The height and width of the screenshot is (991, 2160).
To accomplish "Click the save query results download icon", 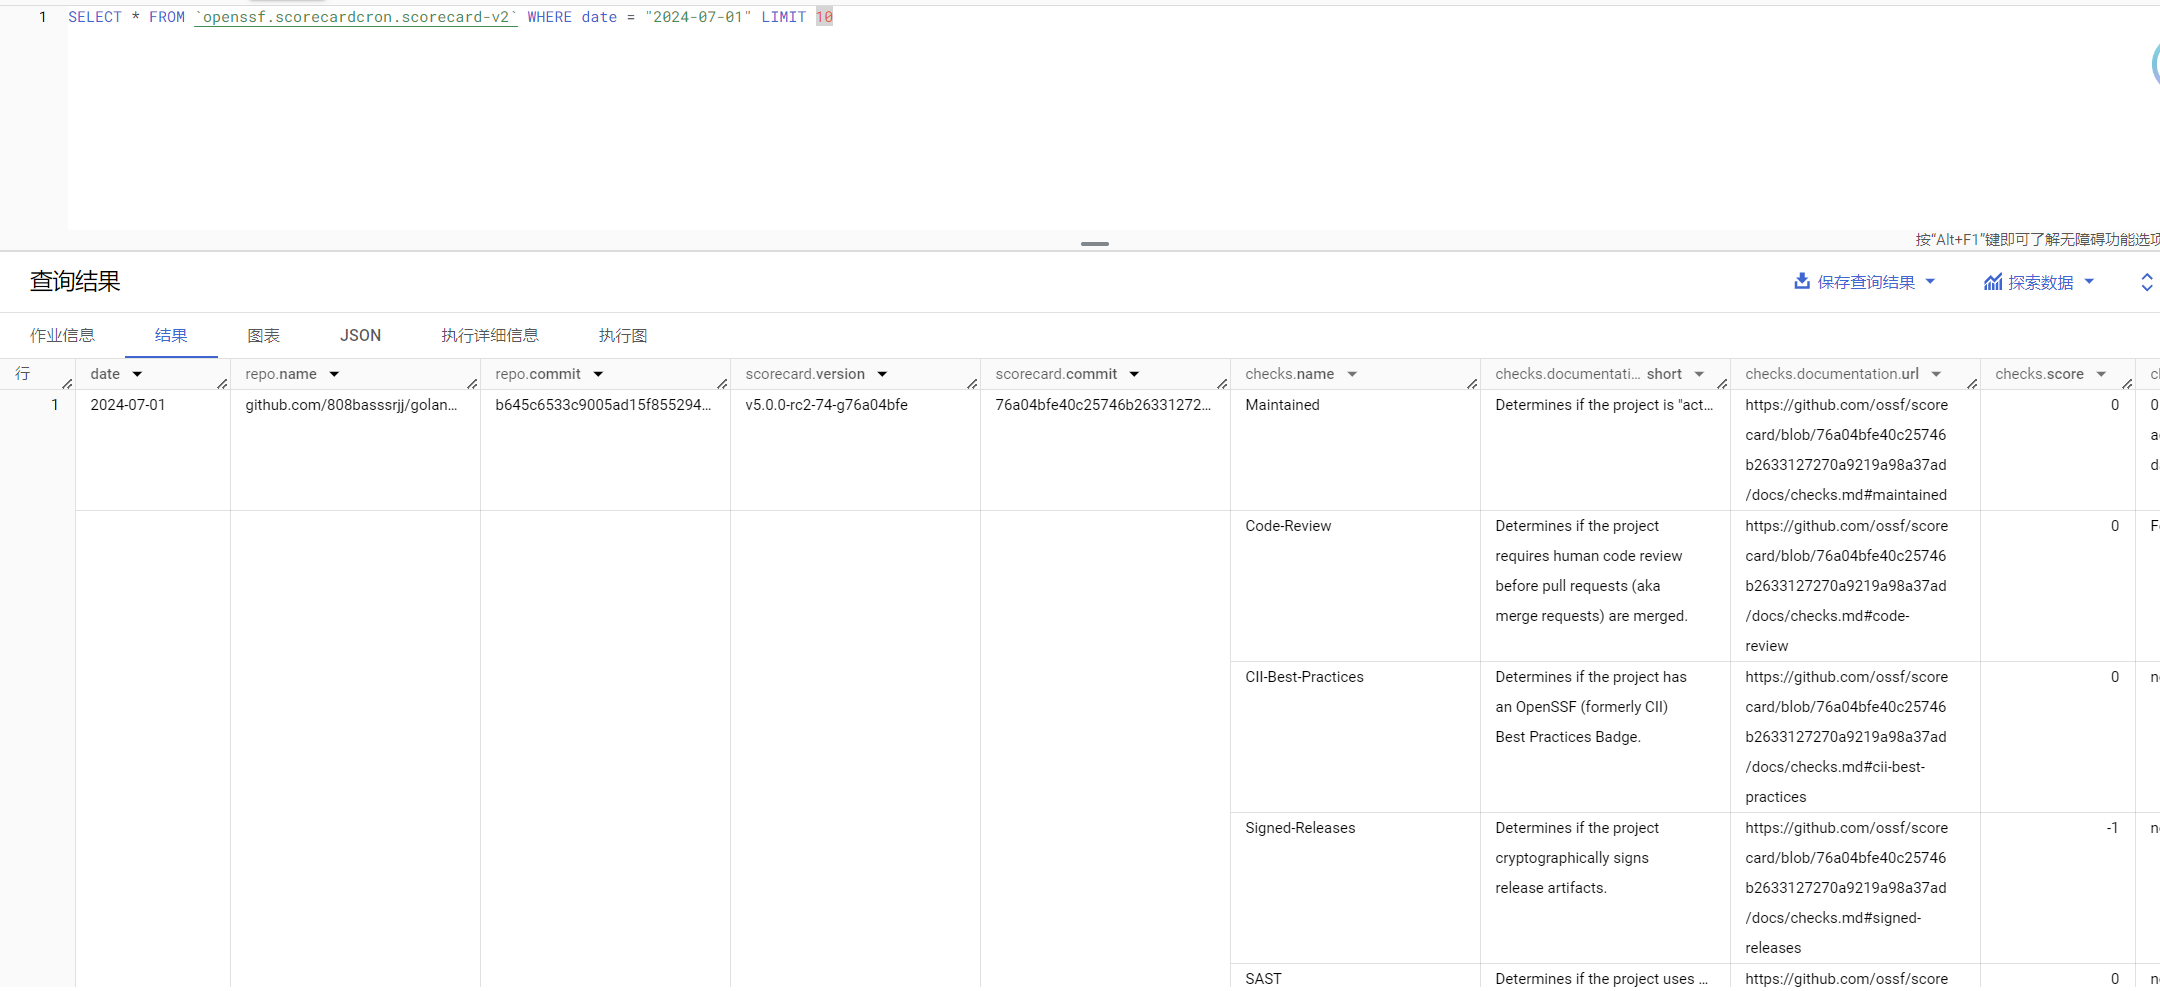I will pos(1802,281).
